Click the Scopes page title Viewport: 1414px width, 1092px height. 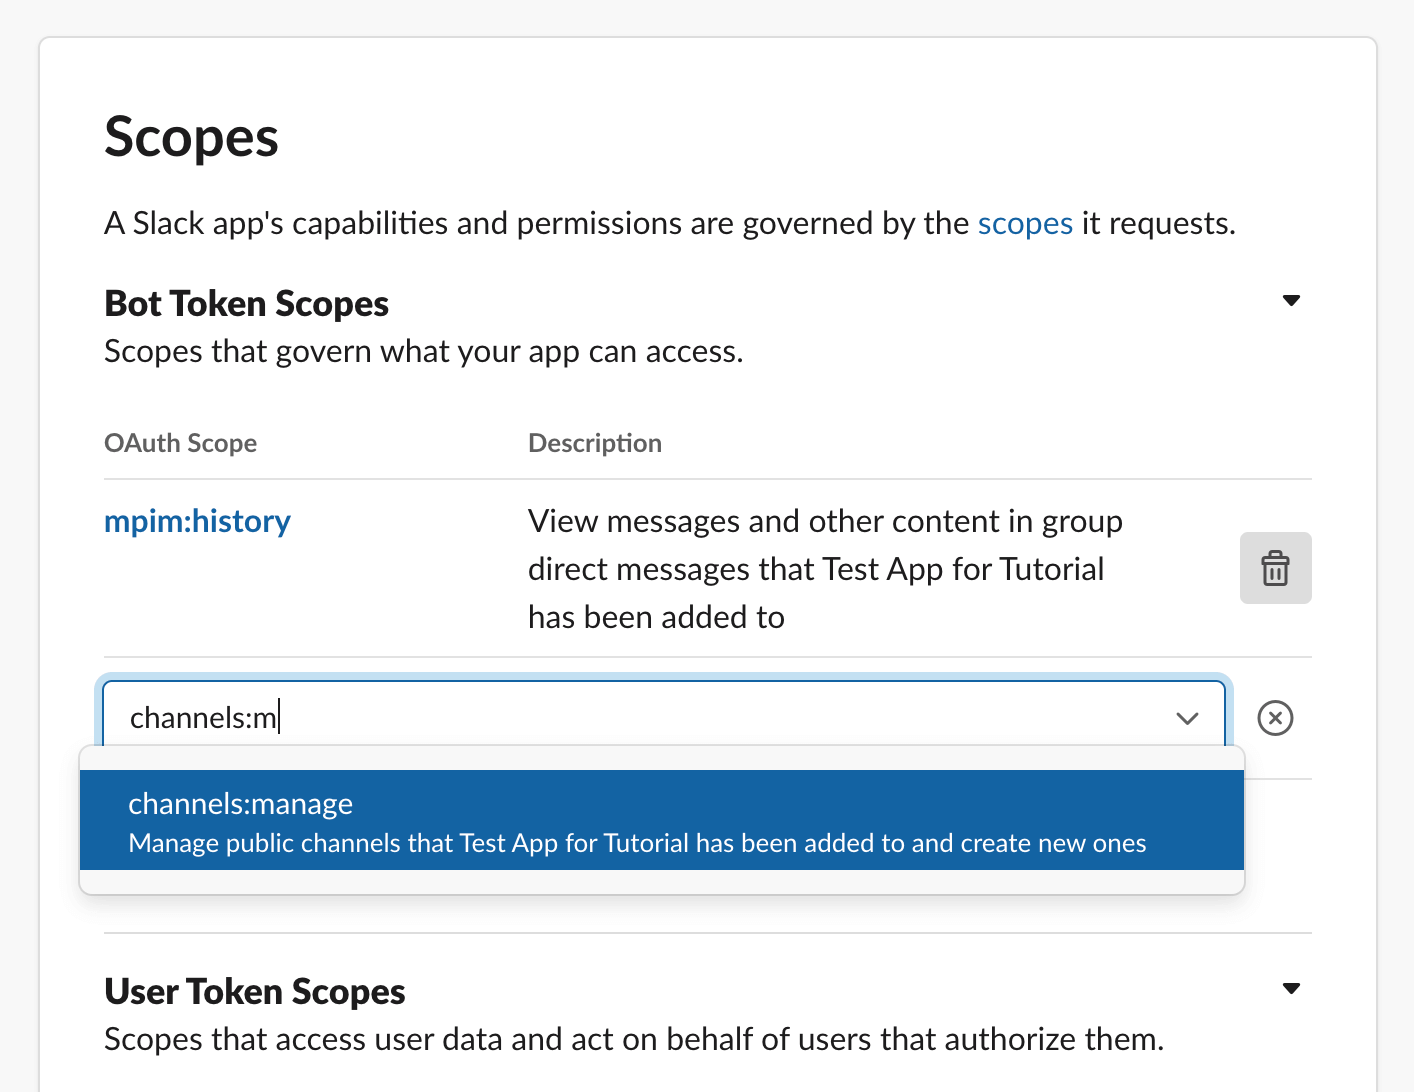191,137
